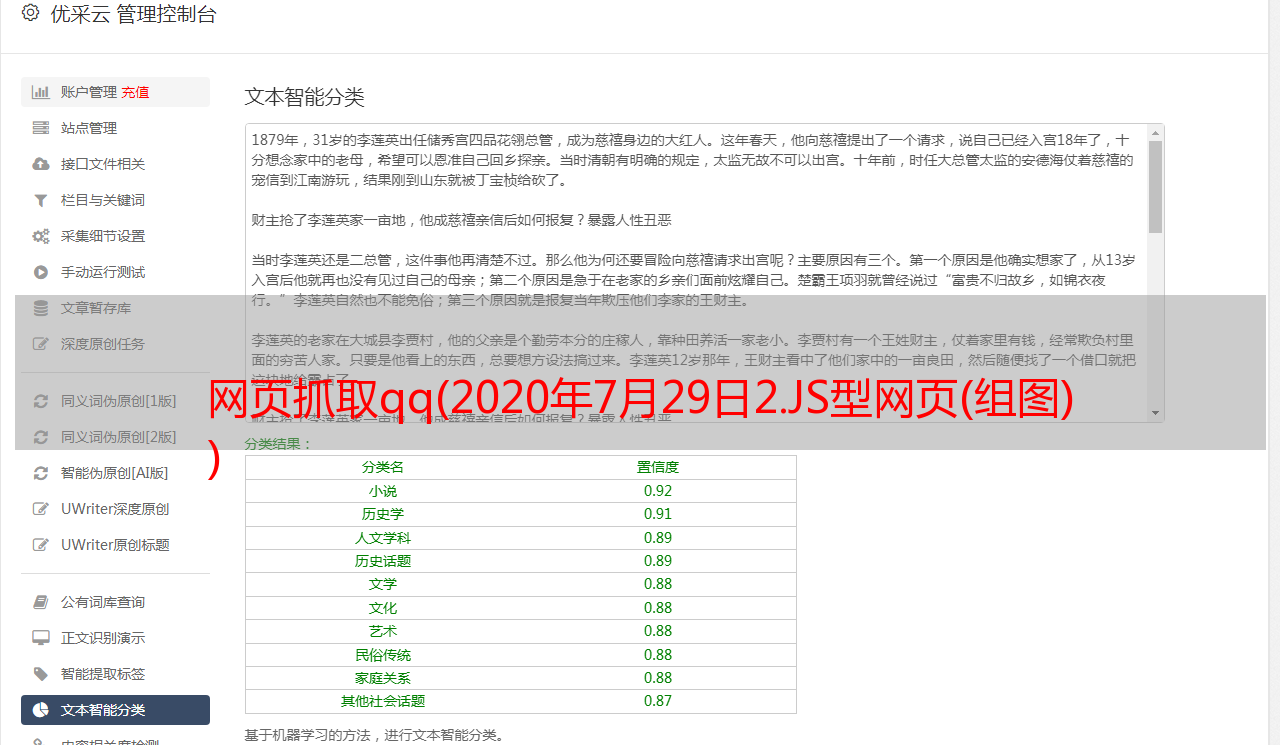Click 优采云 管理控制台 header title

point(133,14)
